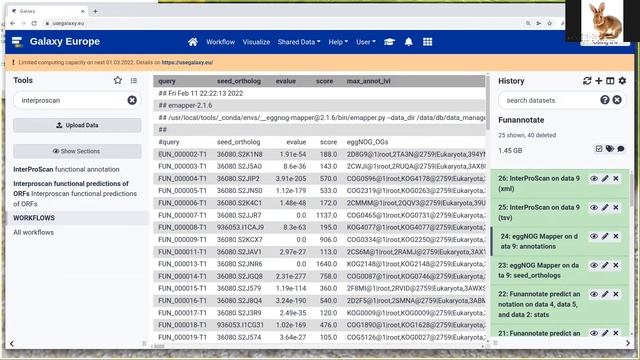The image size is (640, 360).
Task: View data of dataset 23 seed_orthologs
Action: point(594,265)
